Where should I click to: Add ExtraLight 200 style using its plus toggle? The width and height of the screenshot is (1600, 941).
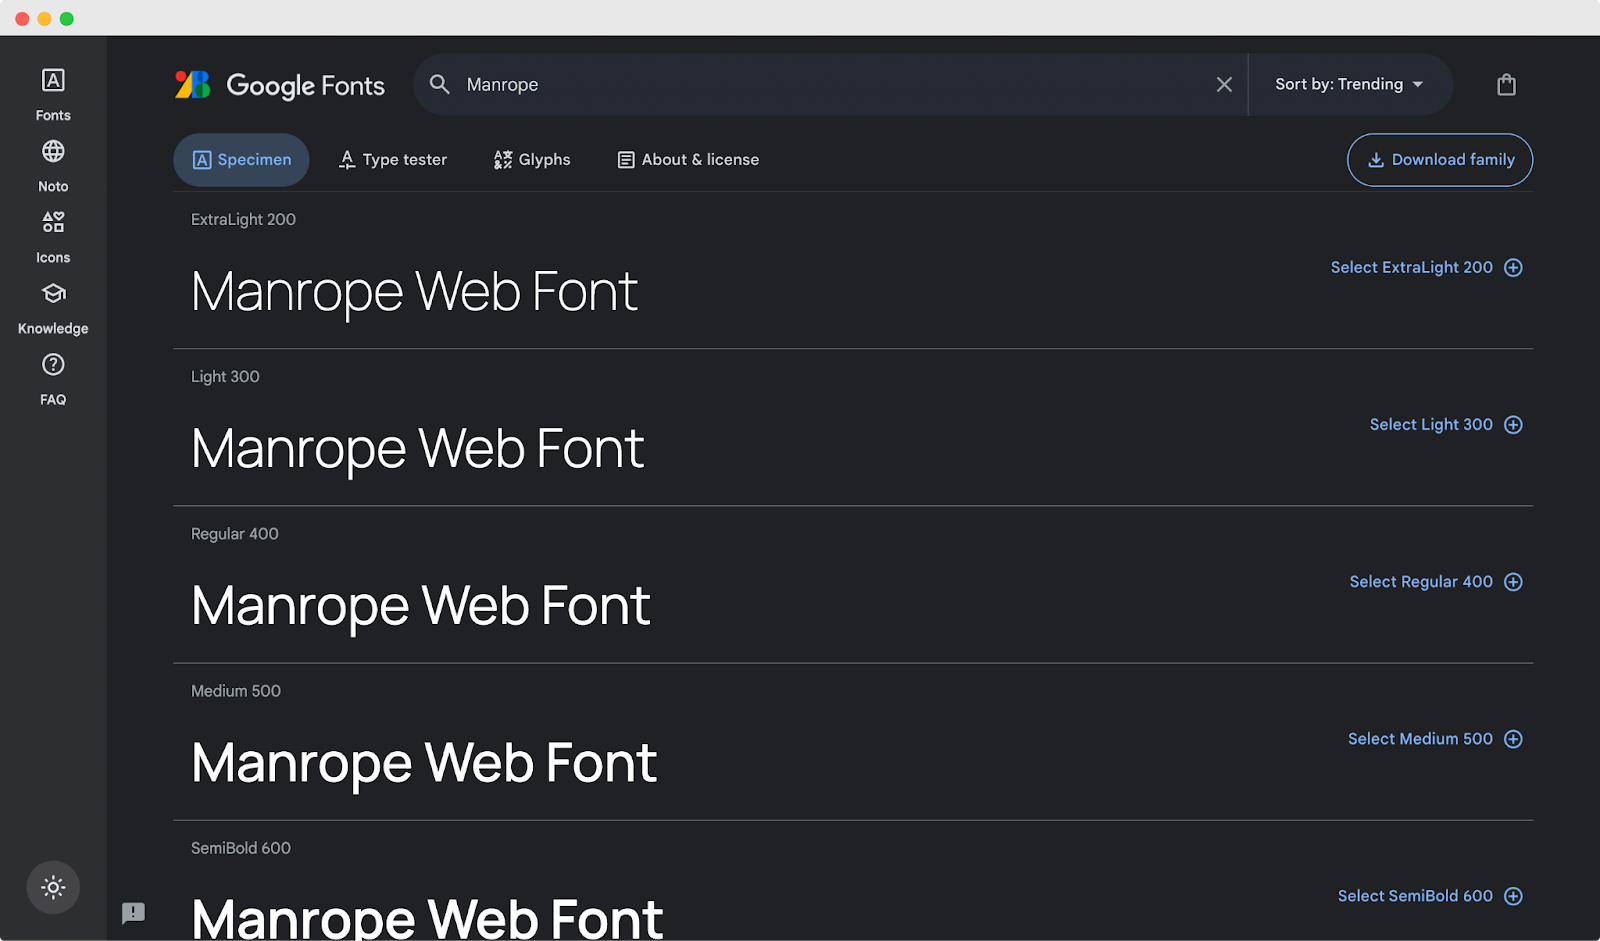[x=1514, y=267]
